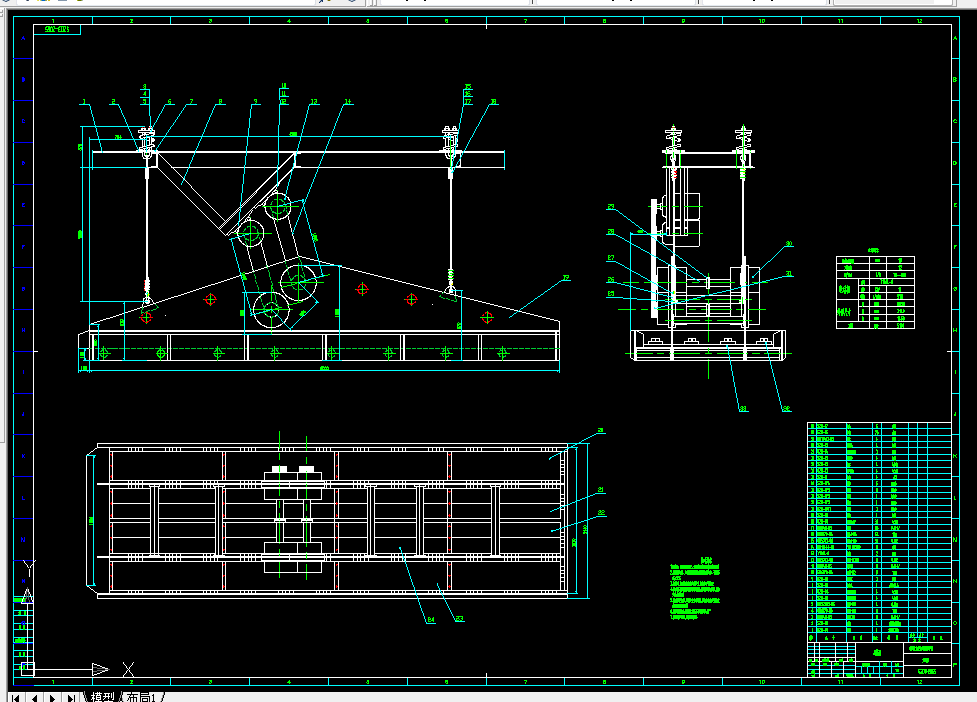
Task: Click the next layout tab arrow
Action: [53, 698]
